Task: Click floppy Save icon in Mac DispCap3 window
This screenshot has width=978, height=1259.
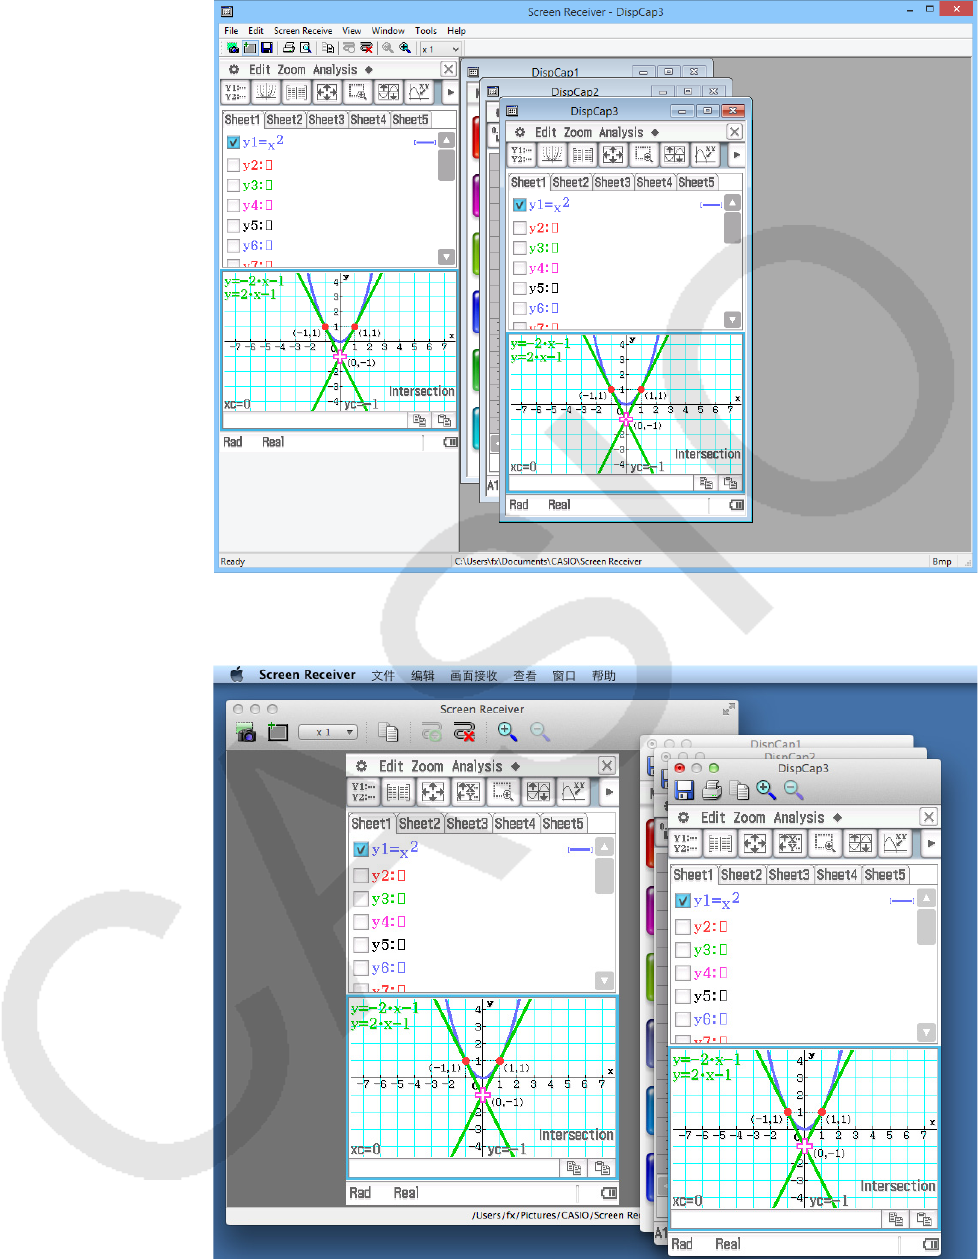Action: pyautogui.click(x=685, y=791)
